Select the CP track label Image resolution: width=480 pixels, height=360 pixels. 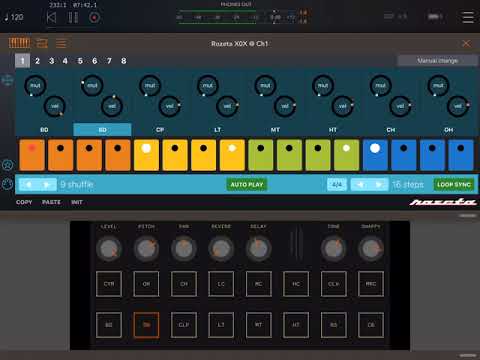160,130
